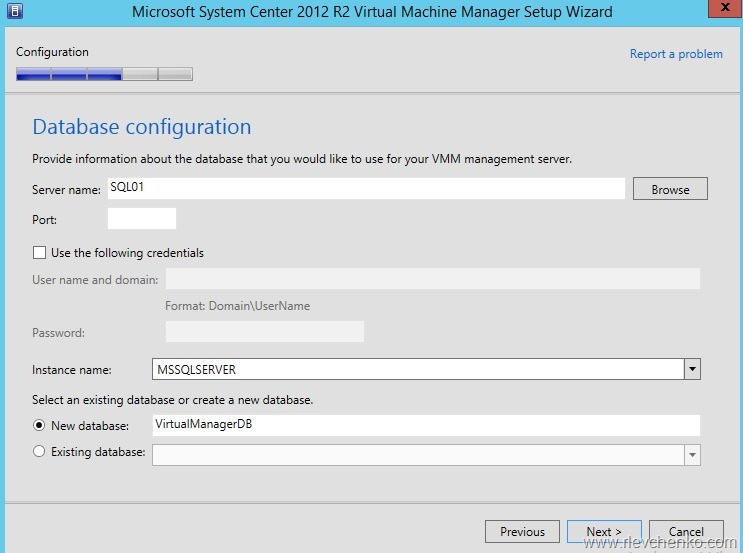Click the Server name field containing SQL01
Image resolution: width=743 pixels, height=553 pixels.
(365, 188)
